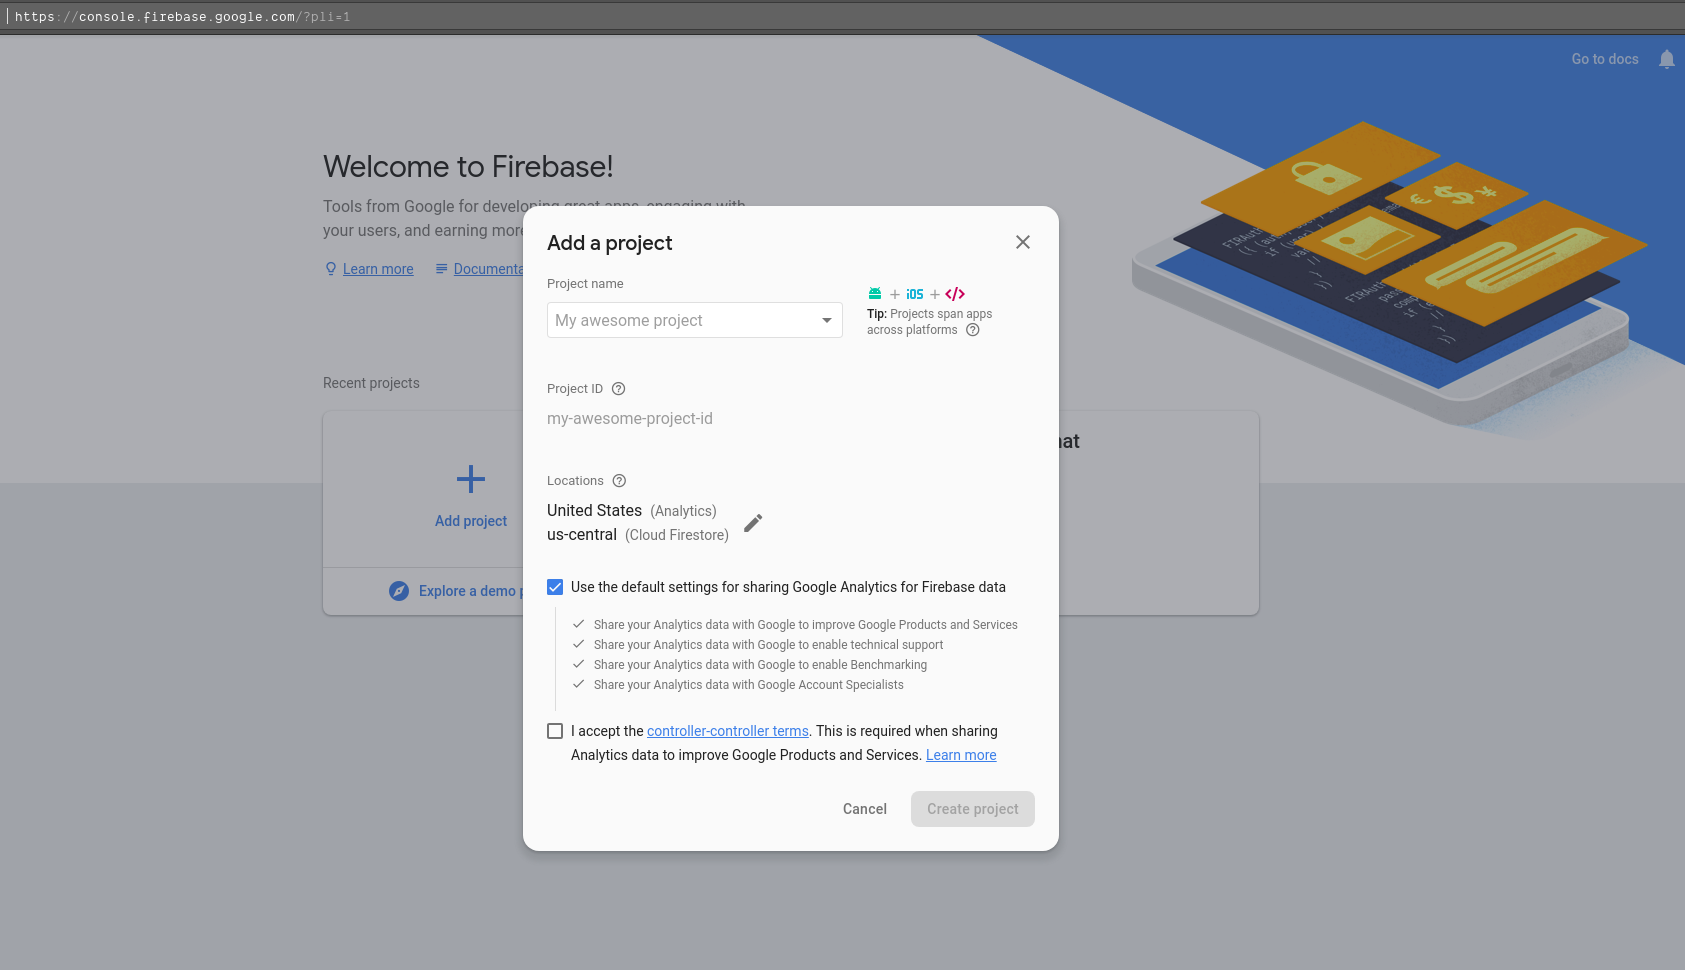Click the Locations help icon
The width and height of the screenshot is (1685, 970).
(619, 481)
